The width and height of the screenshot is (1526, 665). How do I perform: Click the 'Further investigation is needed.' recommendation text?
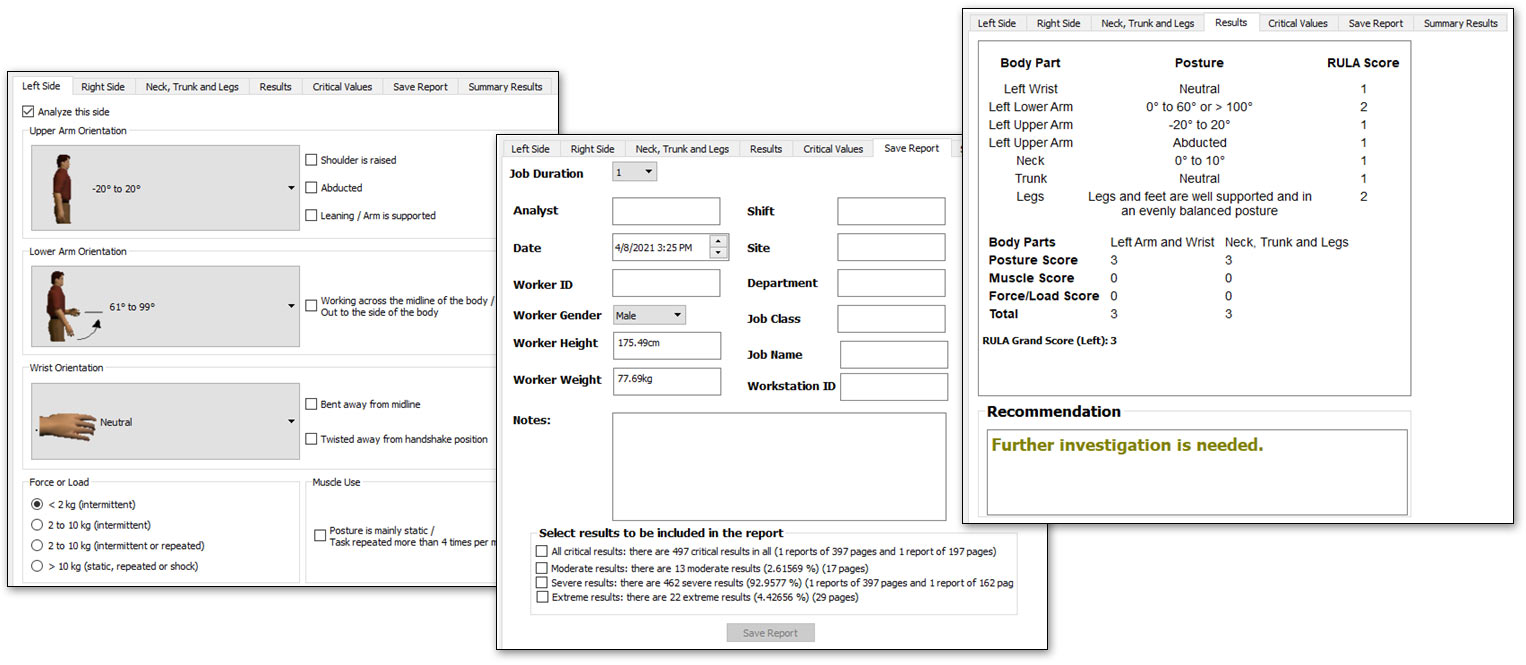tap(1127, 445)
